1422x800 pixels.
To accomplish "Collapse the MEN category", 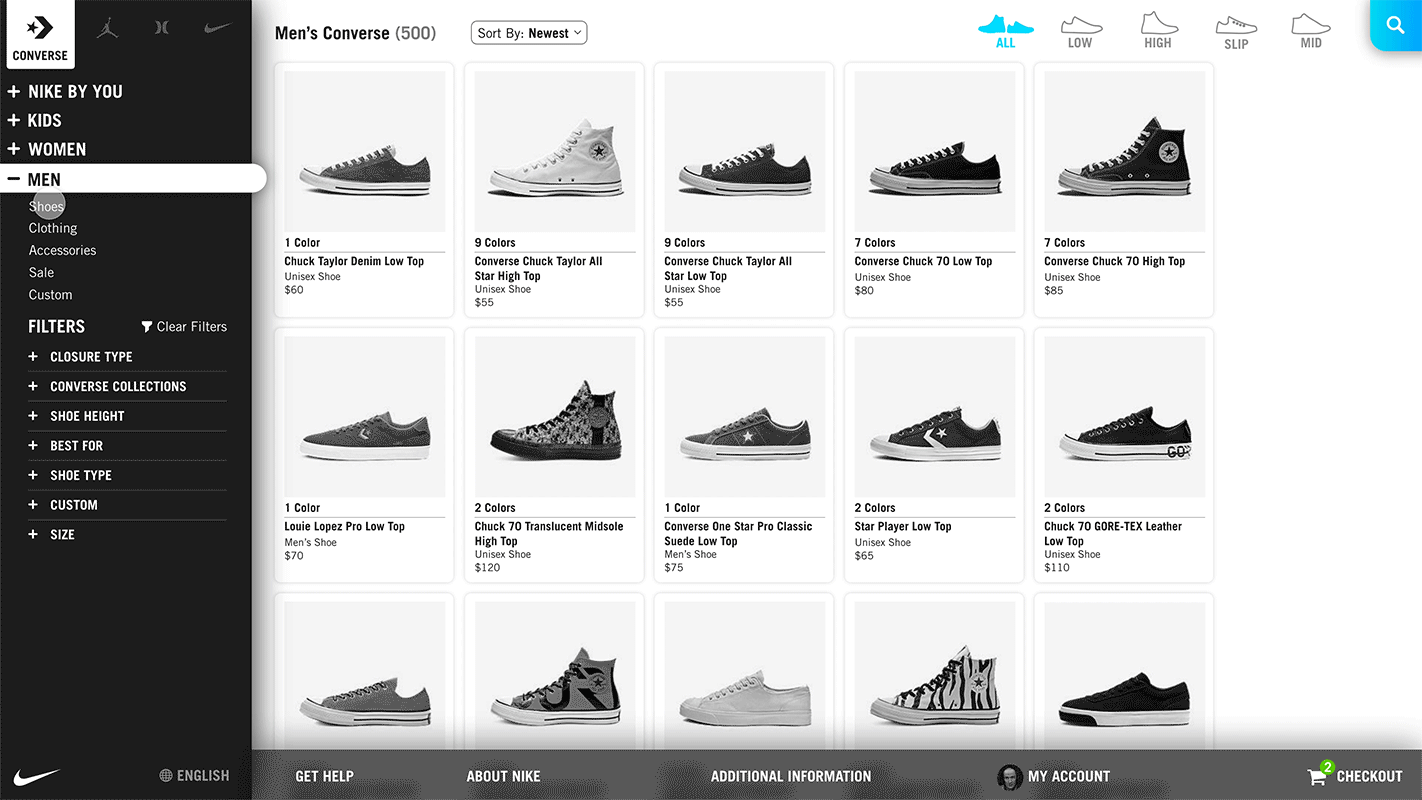I will (43, 178).
